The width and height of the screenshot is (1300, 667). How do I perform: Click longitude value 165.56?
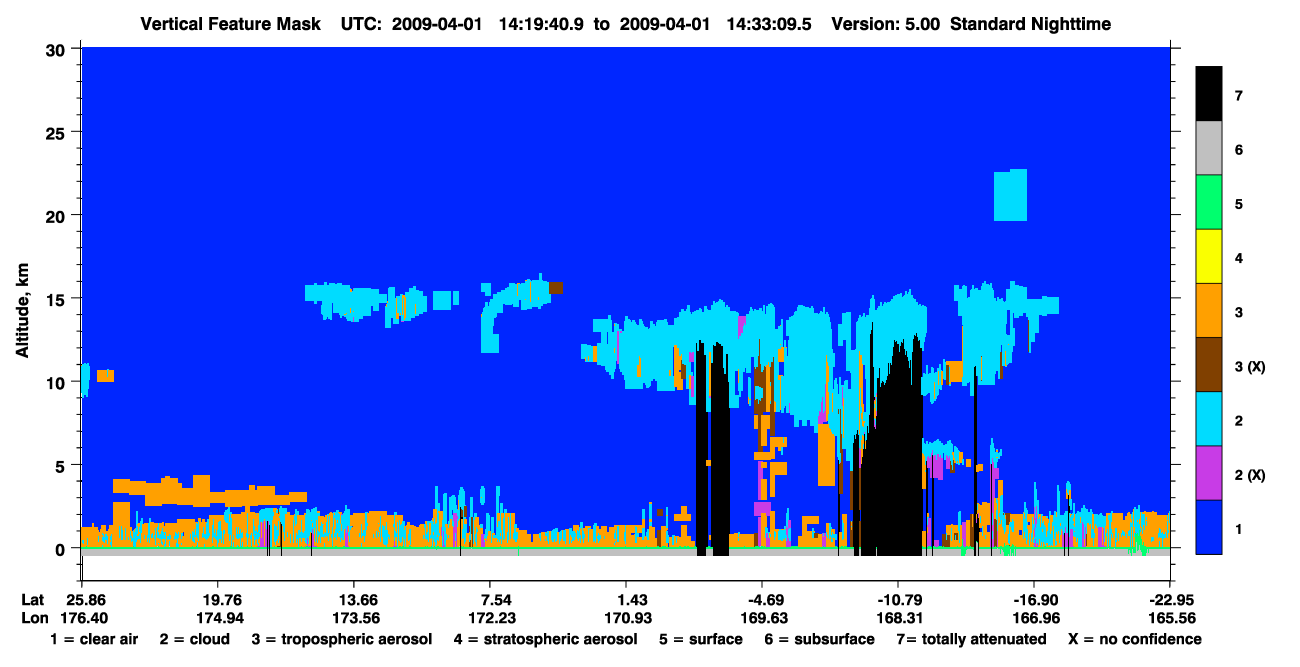click(1170, 618)
